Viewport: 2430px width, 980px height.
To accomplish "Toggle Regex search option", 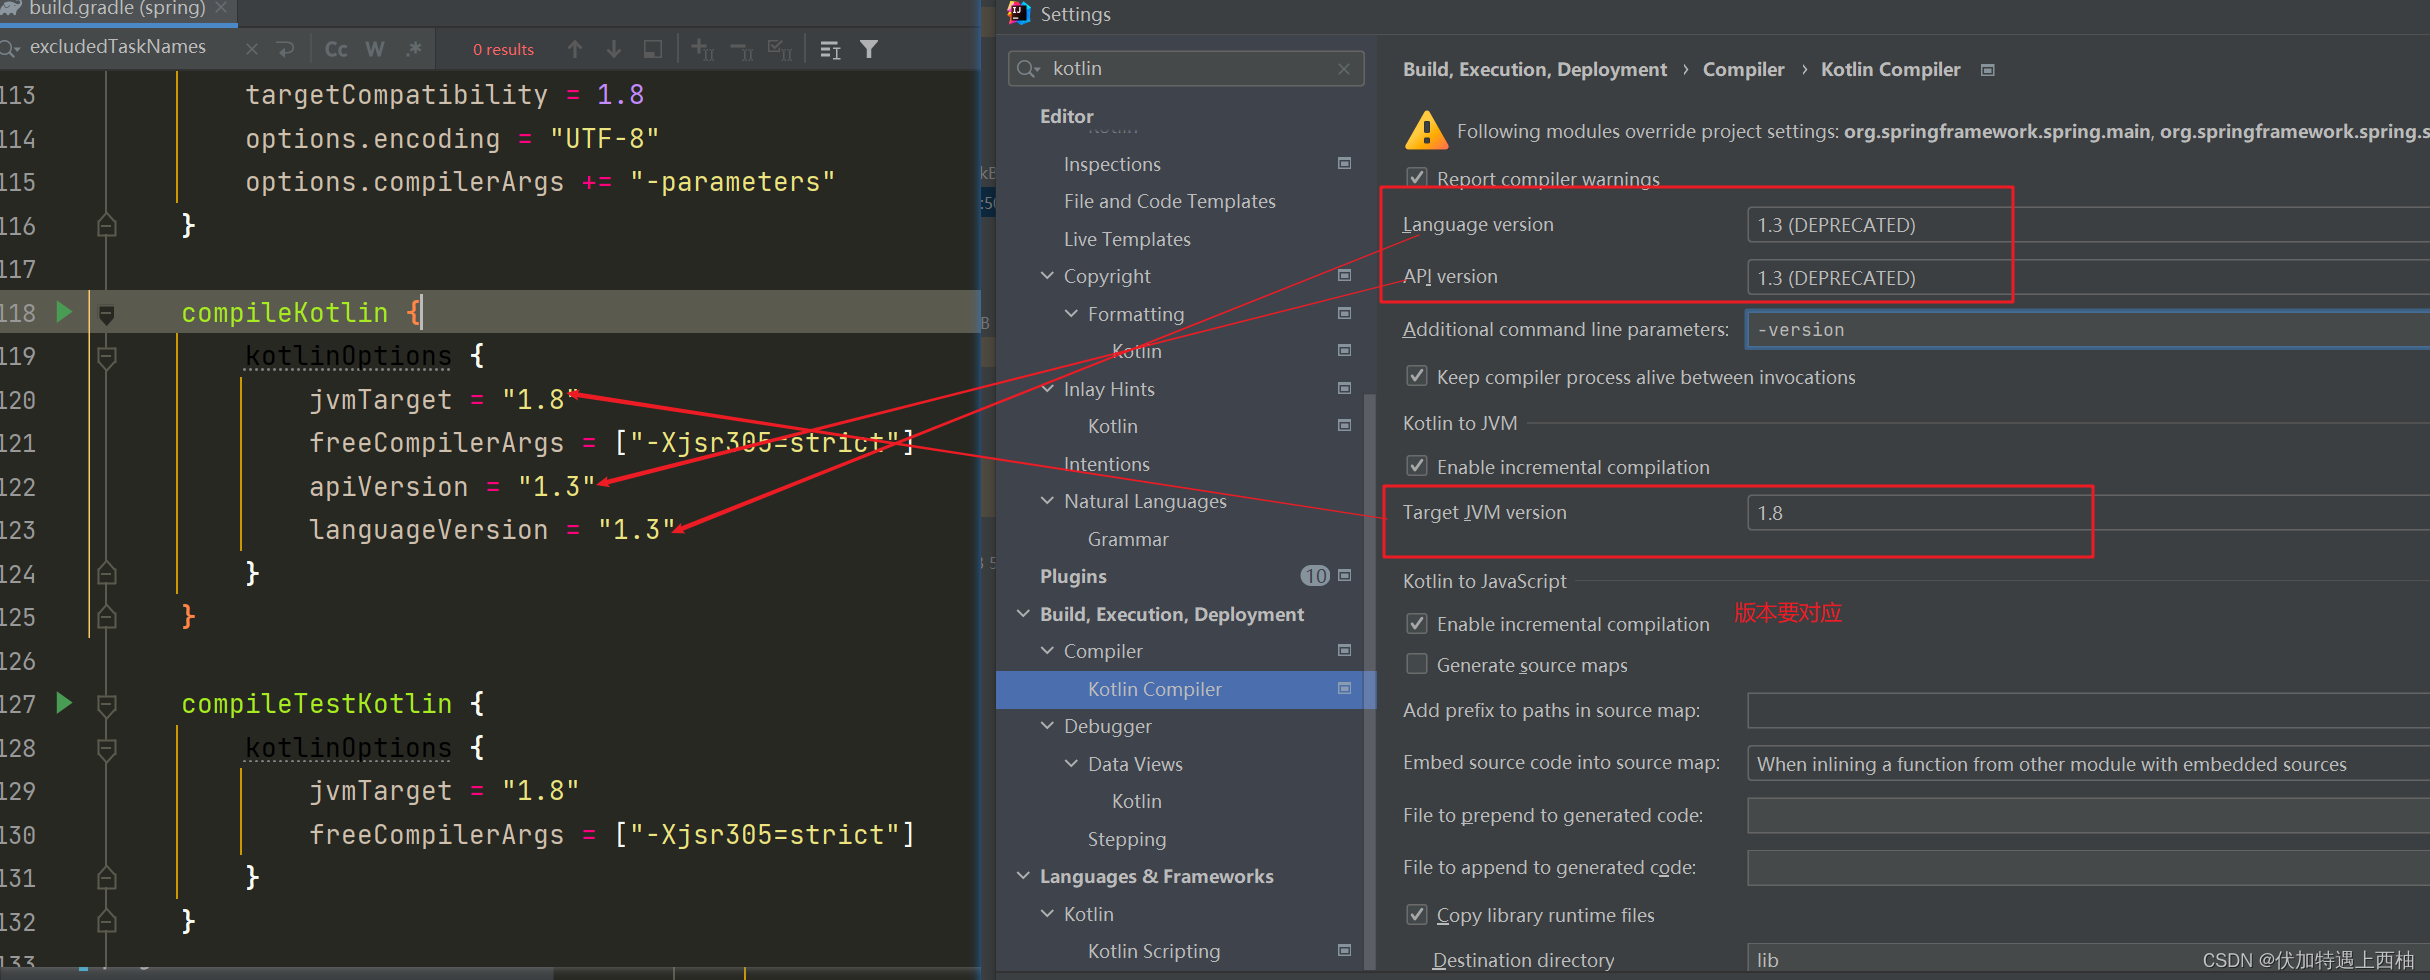I will tap(414, 49).
